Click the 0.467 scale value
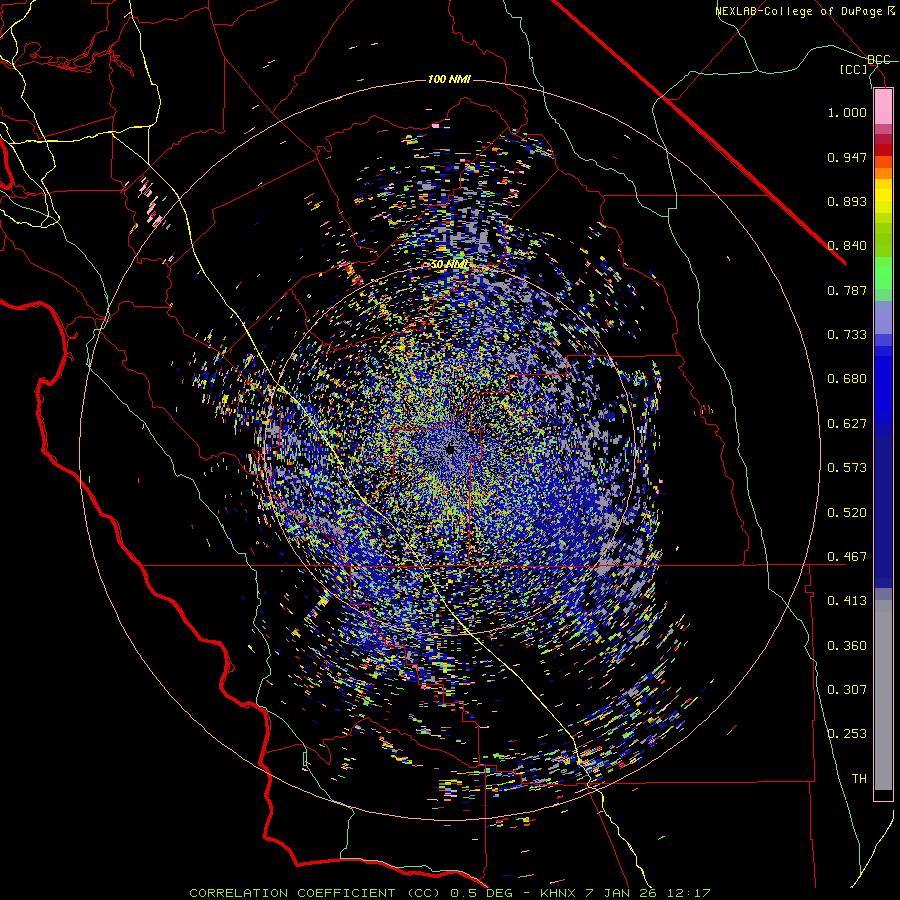 pos(847,557)
